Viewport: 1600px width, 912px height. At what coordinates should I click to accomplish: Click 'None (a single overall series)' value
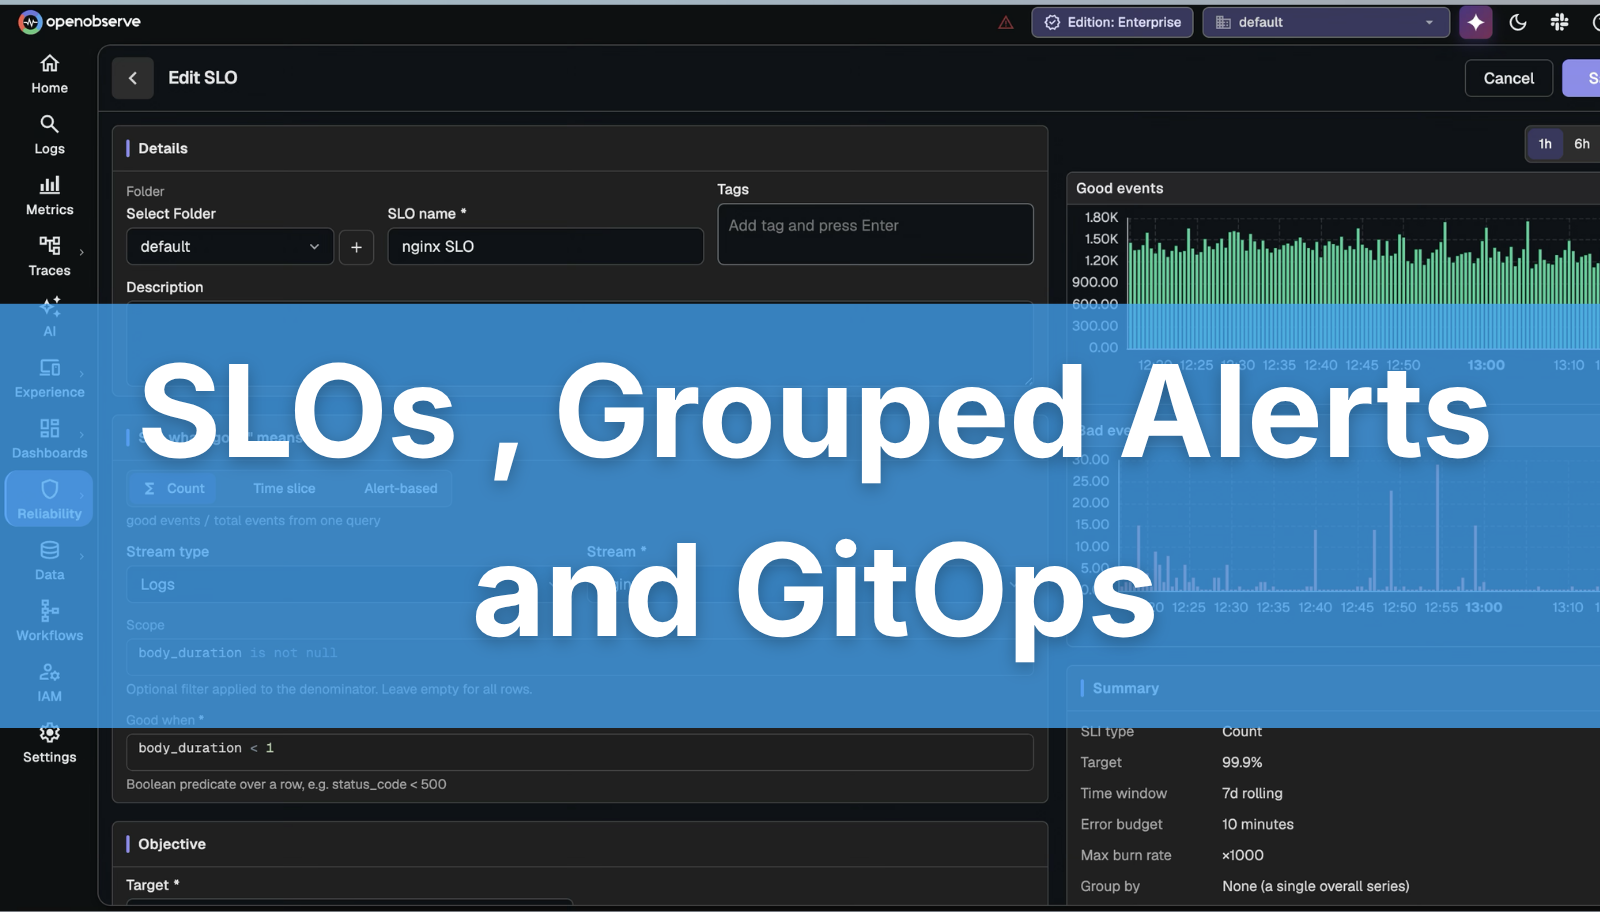coord(1316,886)
